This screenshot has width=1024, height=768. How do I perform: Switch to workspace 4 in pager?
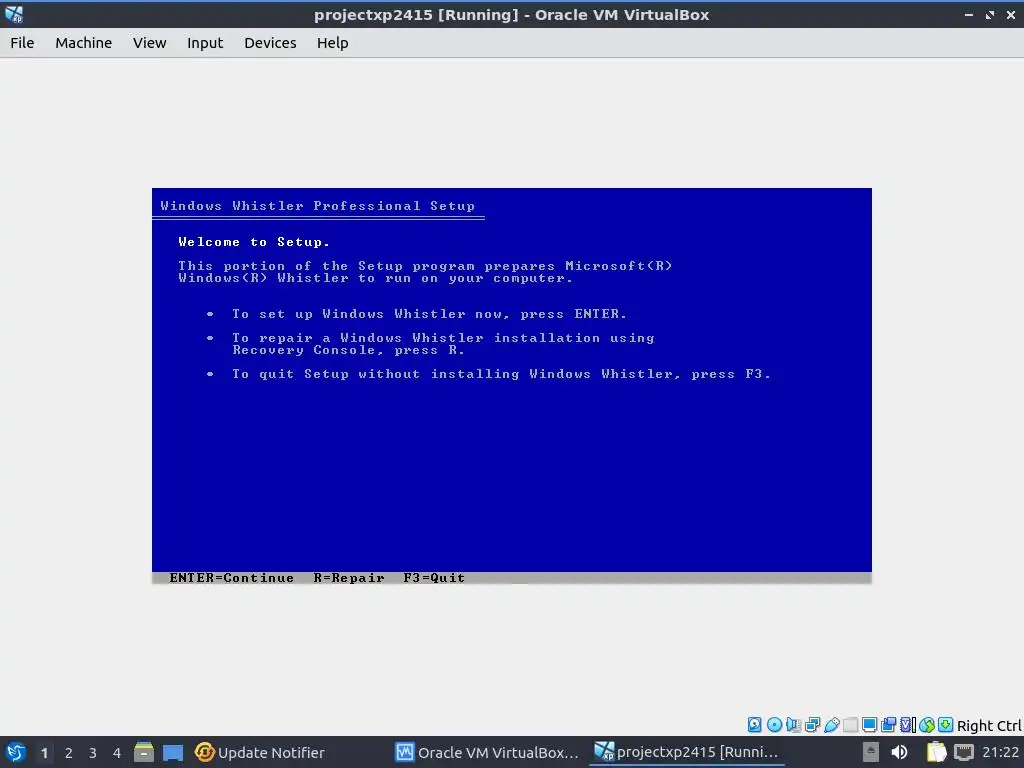(x=117, y=753)
